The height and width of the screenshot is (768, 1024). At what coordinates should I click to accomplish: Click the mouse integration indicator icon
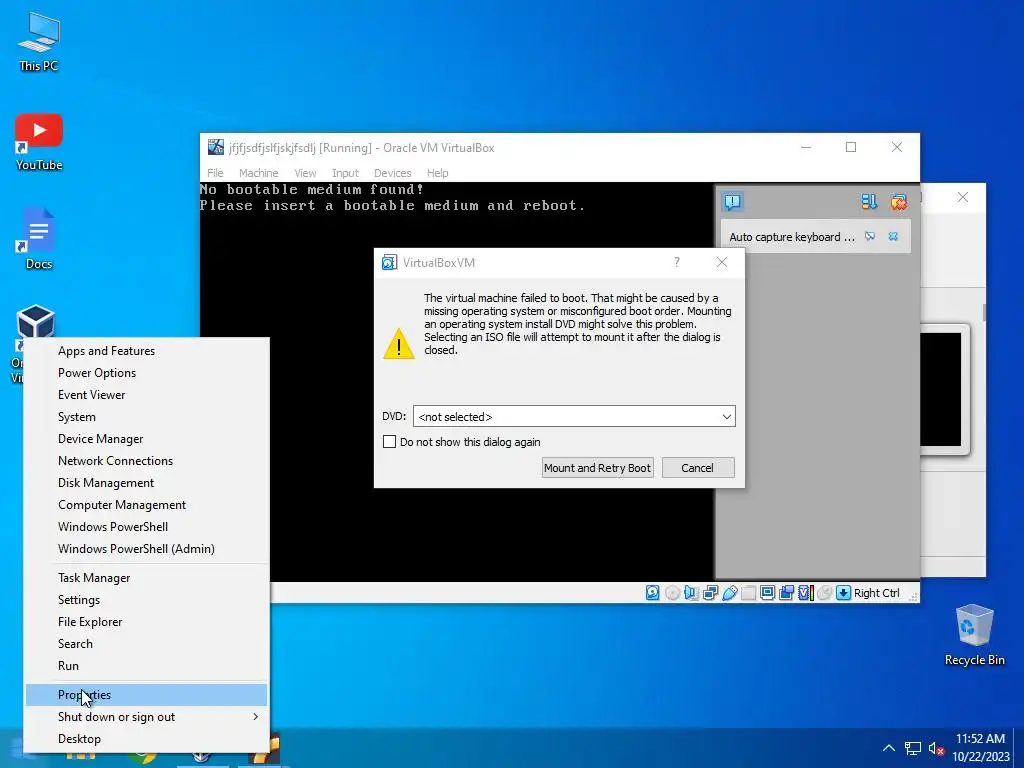click(x=825, y=592)
